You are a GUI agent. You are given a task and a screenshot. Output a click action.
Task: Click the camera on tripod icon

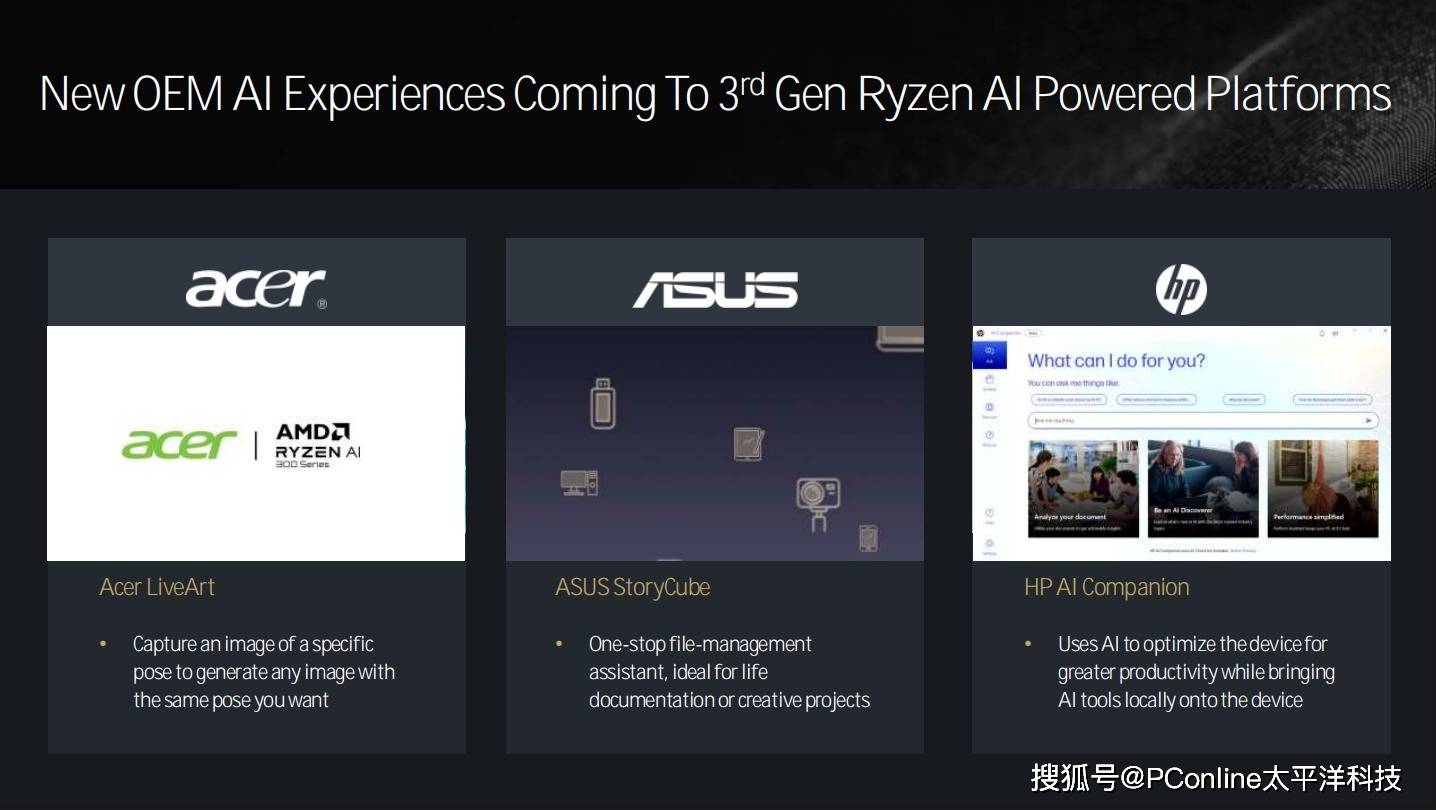pyautogui.click(x=818, y=502)
